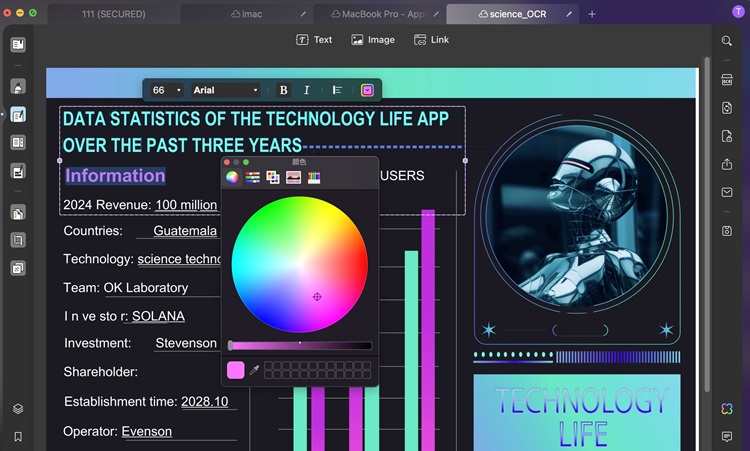Add Text with the Text tool
The image size is (750, 451).
(x=314, y=40)
